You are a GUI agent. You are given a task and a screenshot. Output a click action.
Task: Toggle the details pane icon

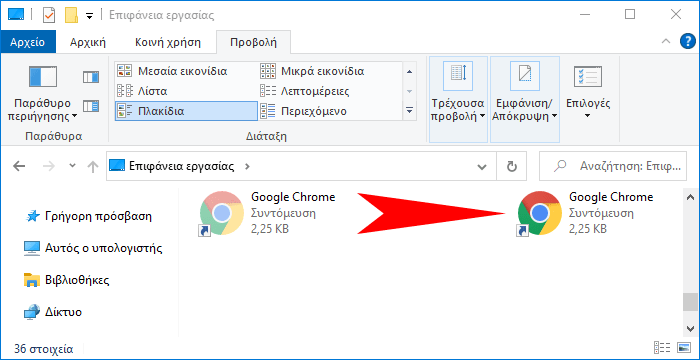click(x=91, y=106)
